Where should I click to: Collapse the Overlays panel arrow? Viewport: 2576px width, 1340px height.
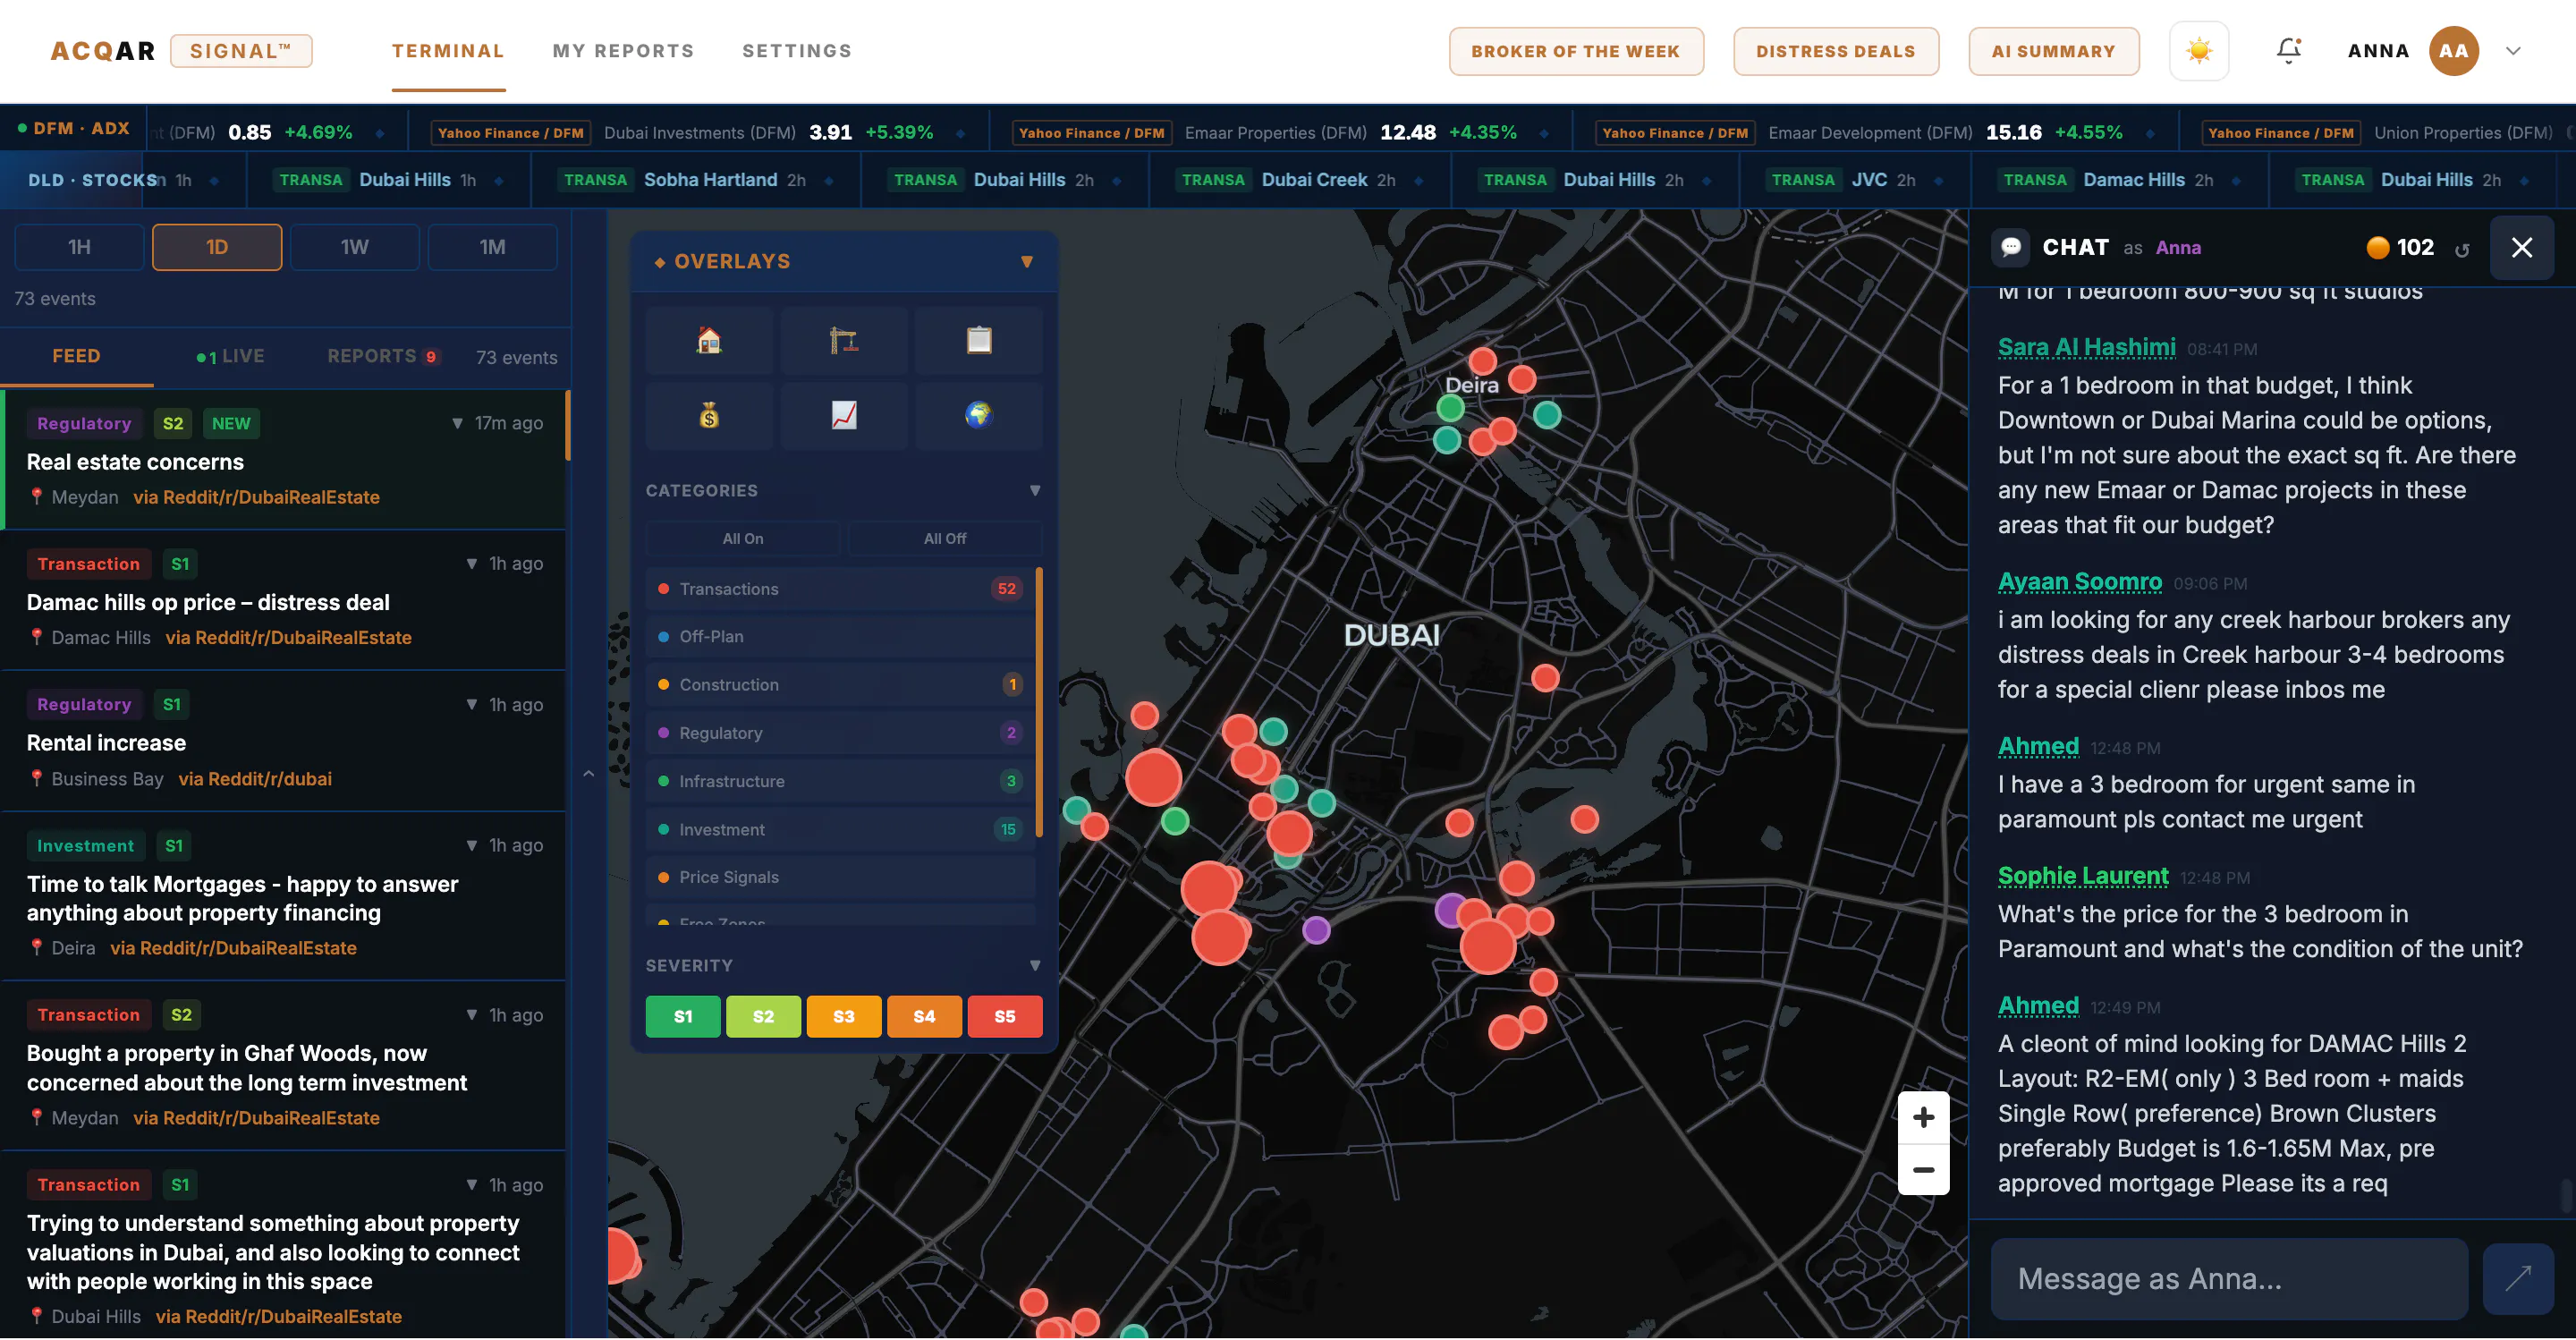[1026, 262]
